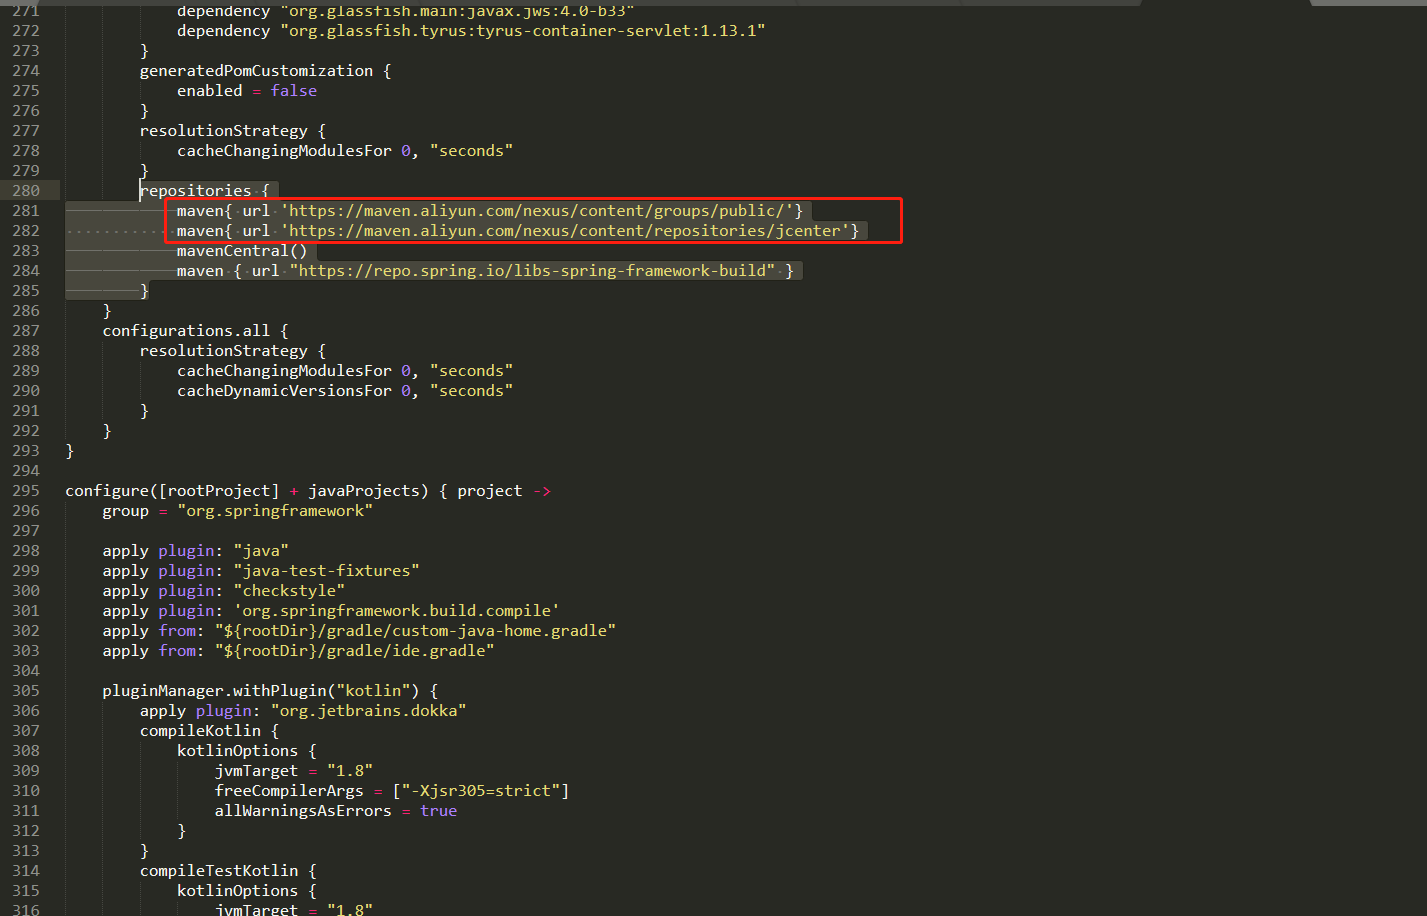
Task: Click the "seconds" string on line 278
Action: coord(471,151)
